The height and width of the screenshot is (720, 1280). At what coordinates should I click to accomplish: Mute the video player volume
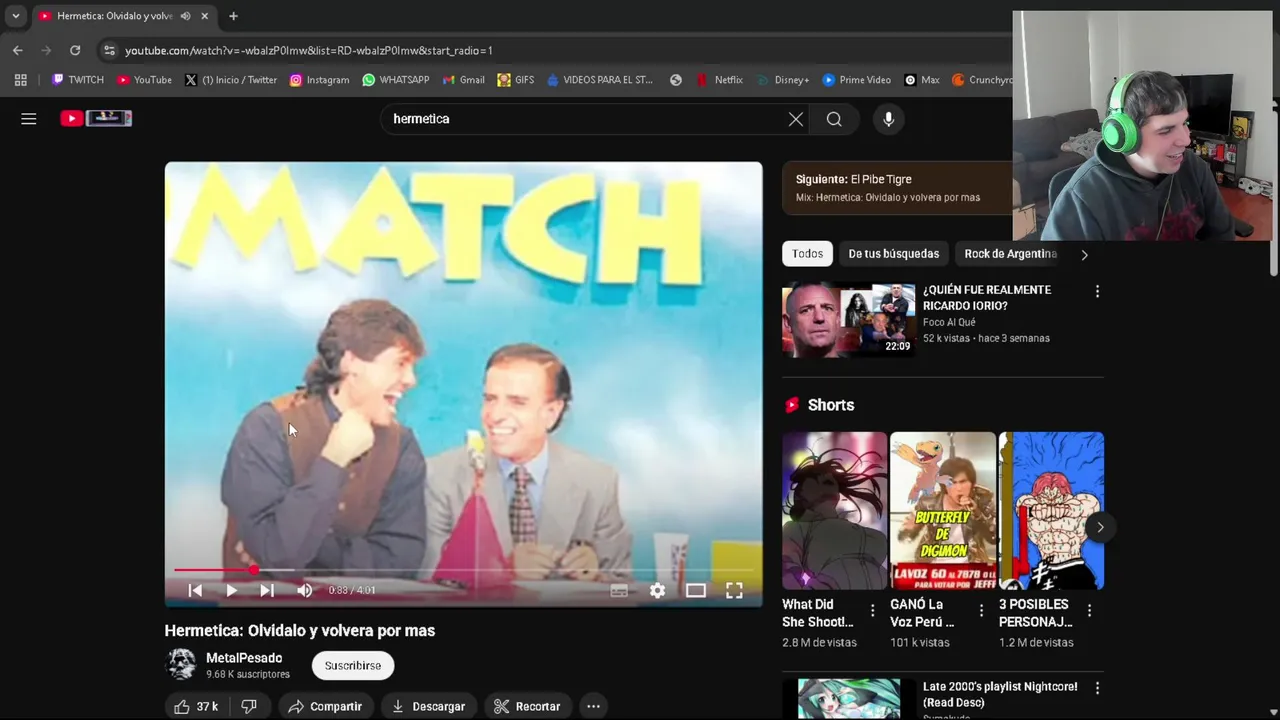click(305, 591)
